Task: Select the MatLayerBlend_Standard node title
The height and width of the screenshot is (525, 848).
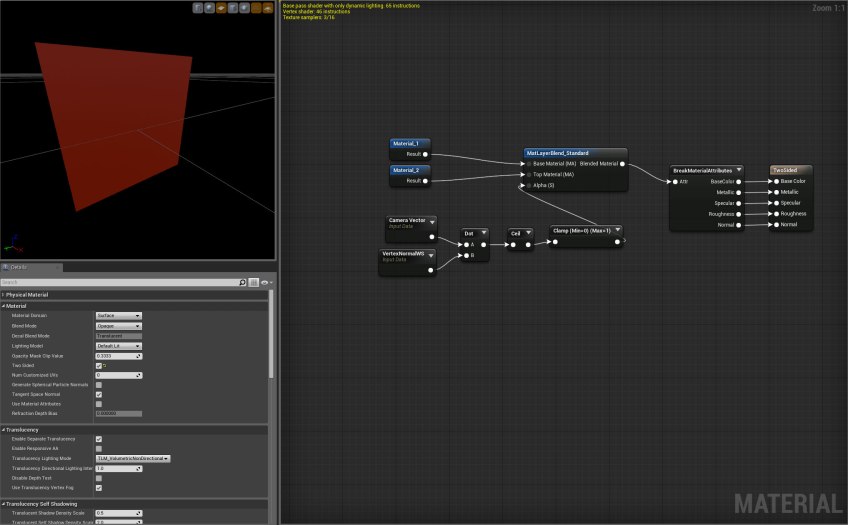Action: 558,153
